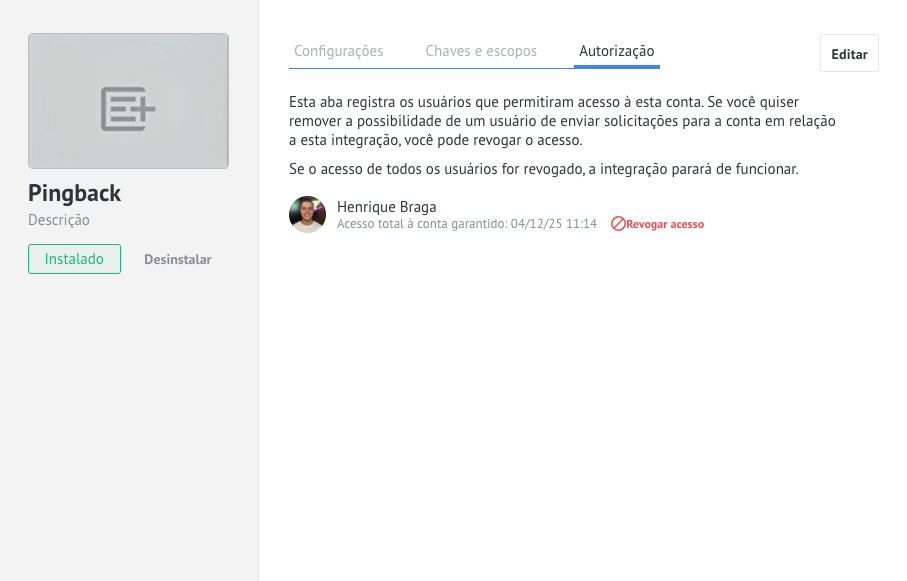Image resolution: width=907 pixels, height=581 pixels.
Task: Click the red prohibition icon beside Revogar acesso
Action: coord(618,224)
